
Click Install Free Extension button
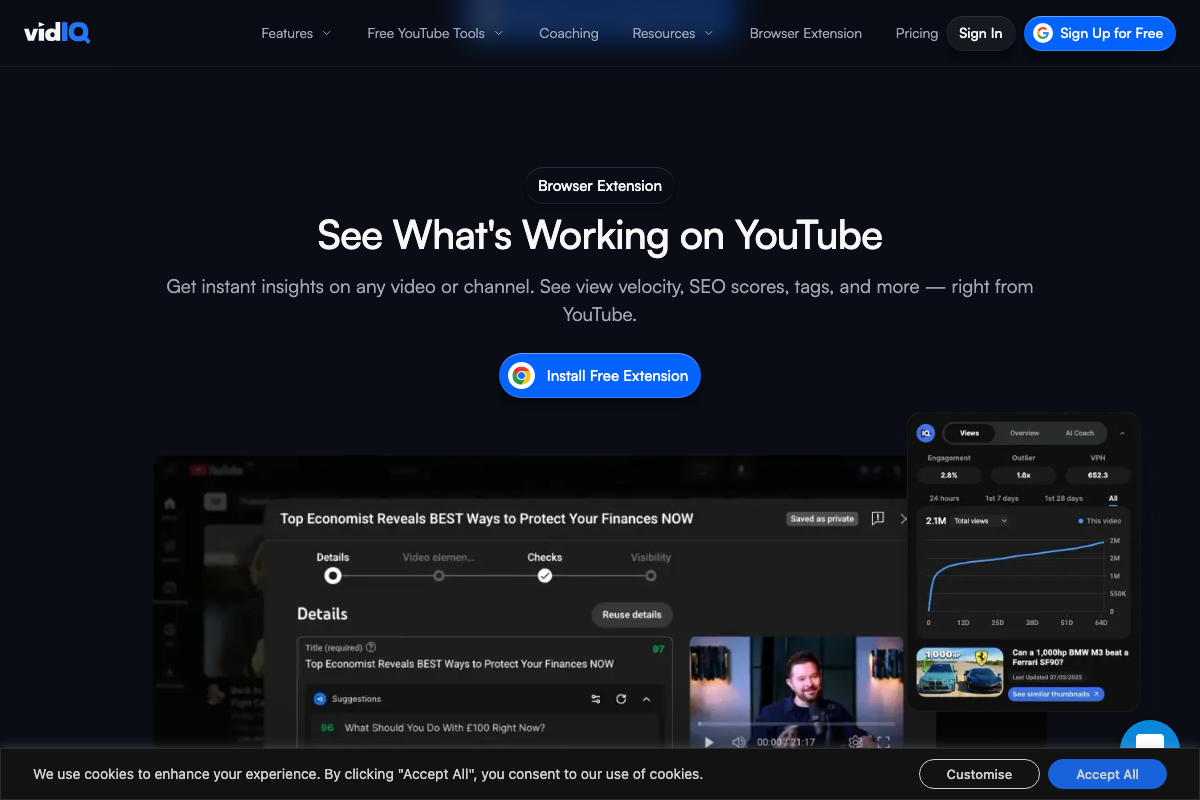(600, 376)
